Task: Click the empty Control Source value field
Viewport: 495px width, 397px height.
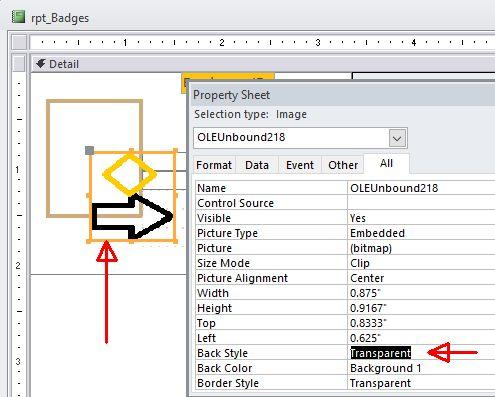Action: click(x=421, y=203)
